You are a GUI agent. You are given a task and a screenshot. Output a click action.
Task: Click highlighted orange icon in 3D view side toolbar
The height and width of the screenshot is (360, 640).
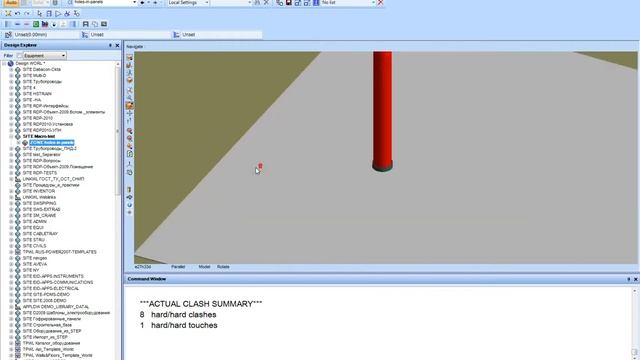(x=129, y=105)
